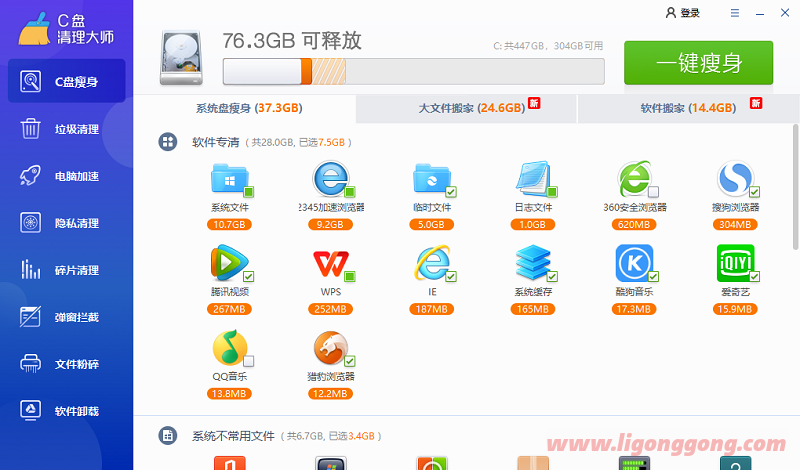Check the 360安全浏览器 checkbox
This screenshot has width=800, height=470.
[654, 192]
